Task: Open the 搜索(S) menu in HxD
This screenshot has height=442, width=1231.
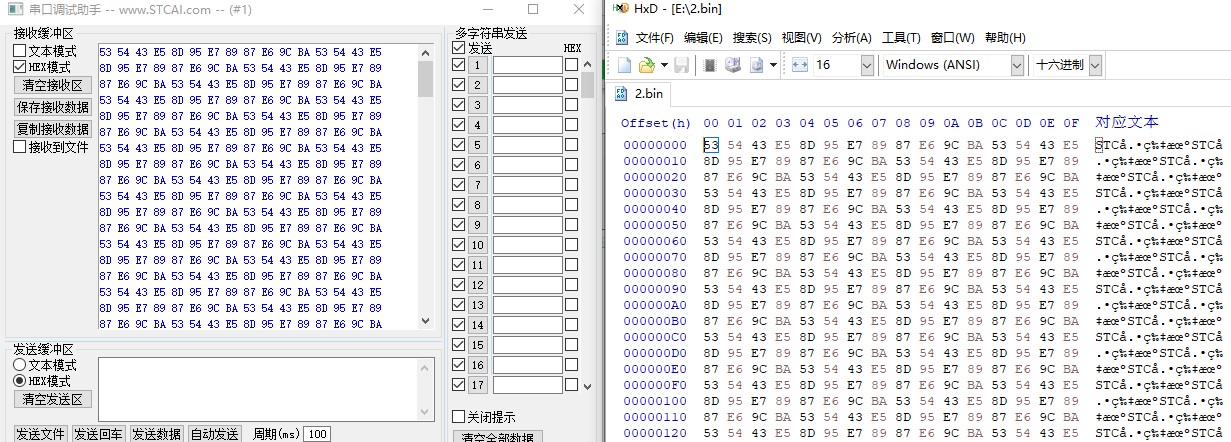Action: 752,38
